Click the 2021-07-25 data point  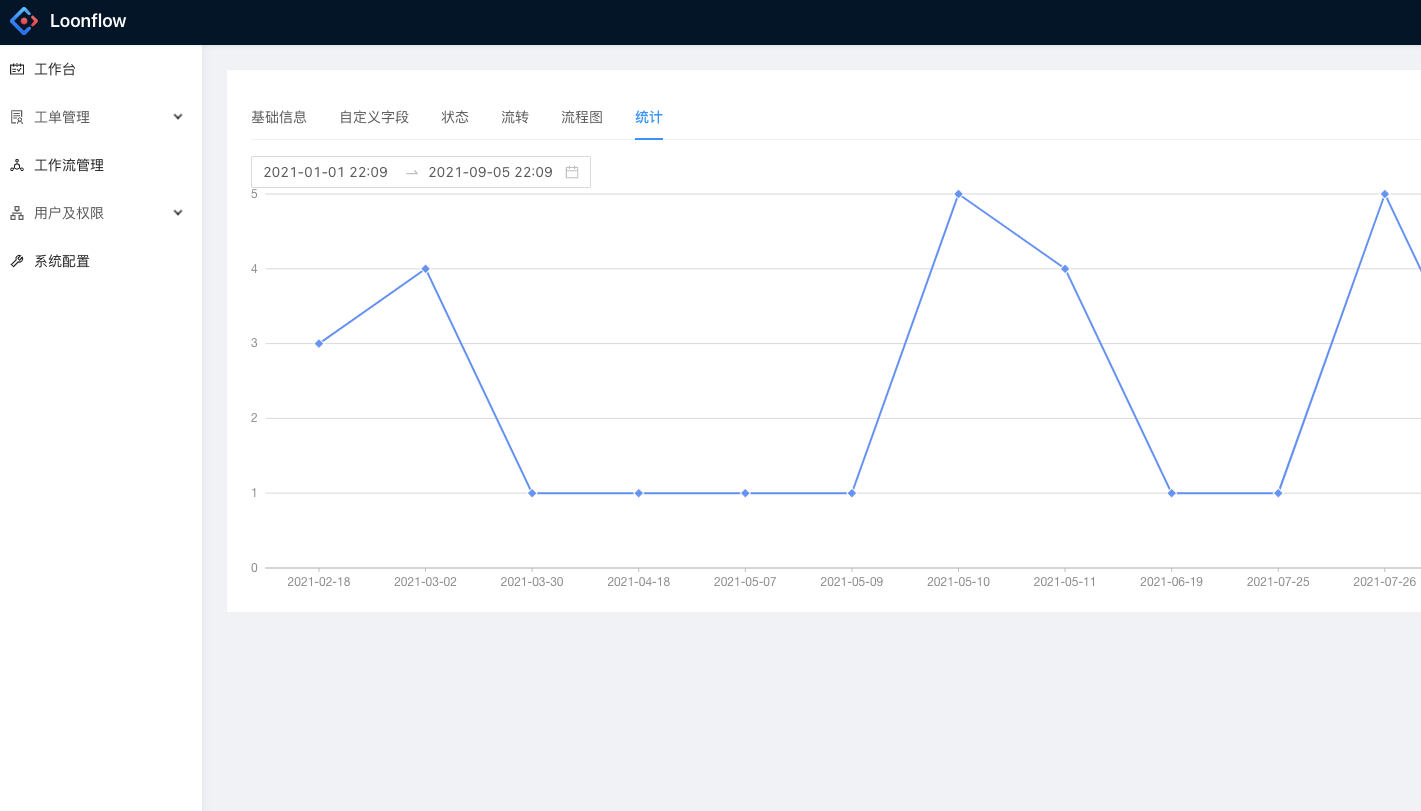[1278, 493]
